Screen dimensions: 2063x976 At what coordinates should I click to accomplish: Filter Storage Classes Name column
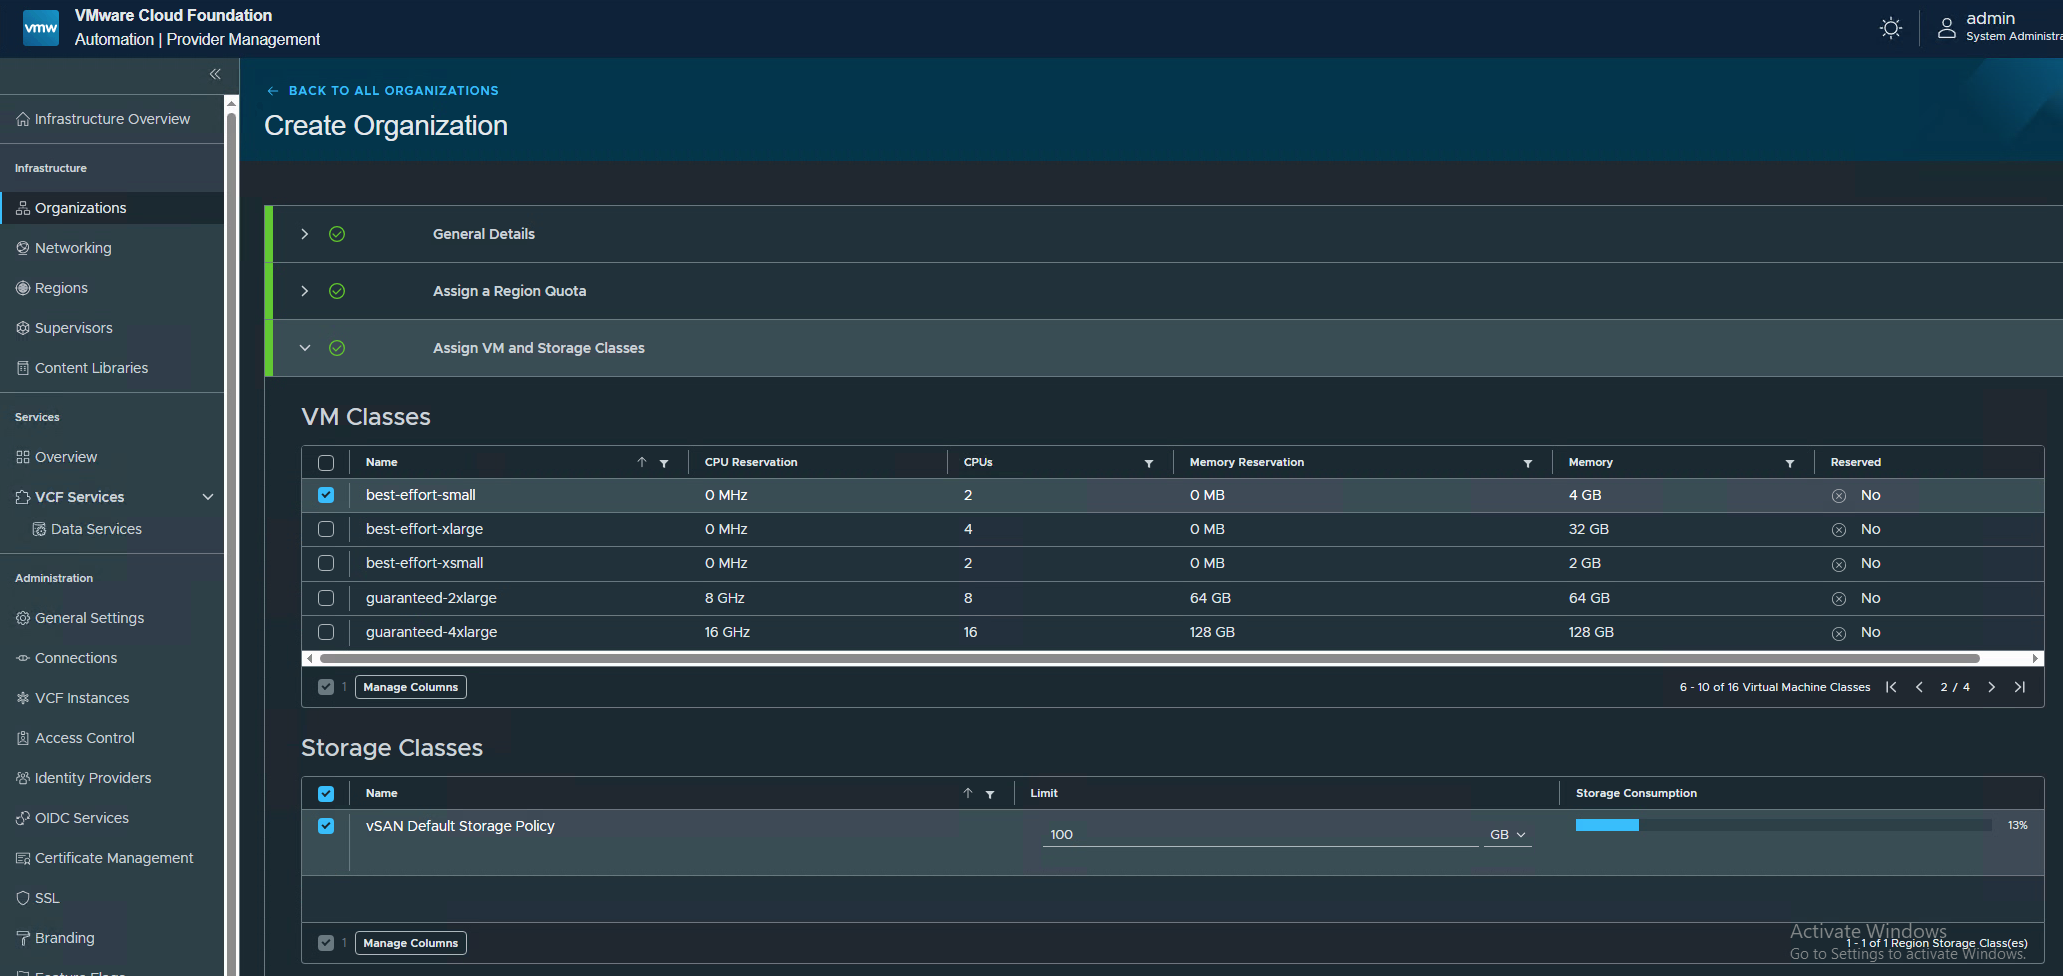pos(990,794)
